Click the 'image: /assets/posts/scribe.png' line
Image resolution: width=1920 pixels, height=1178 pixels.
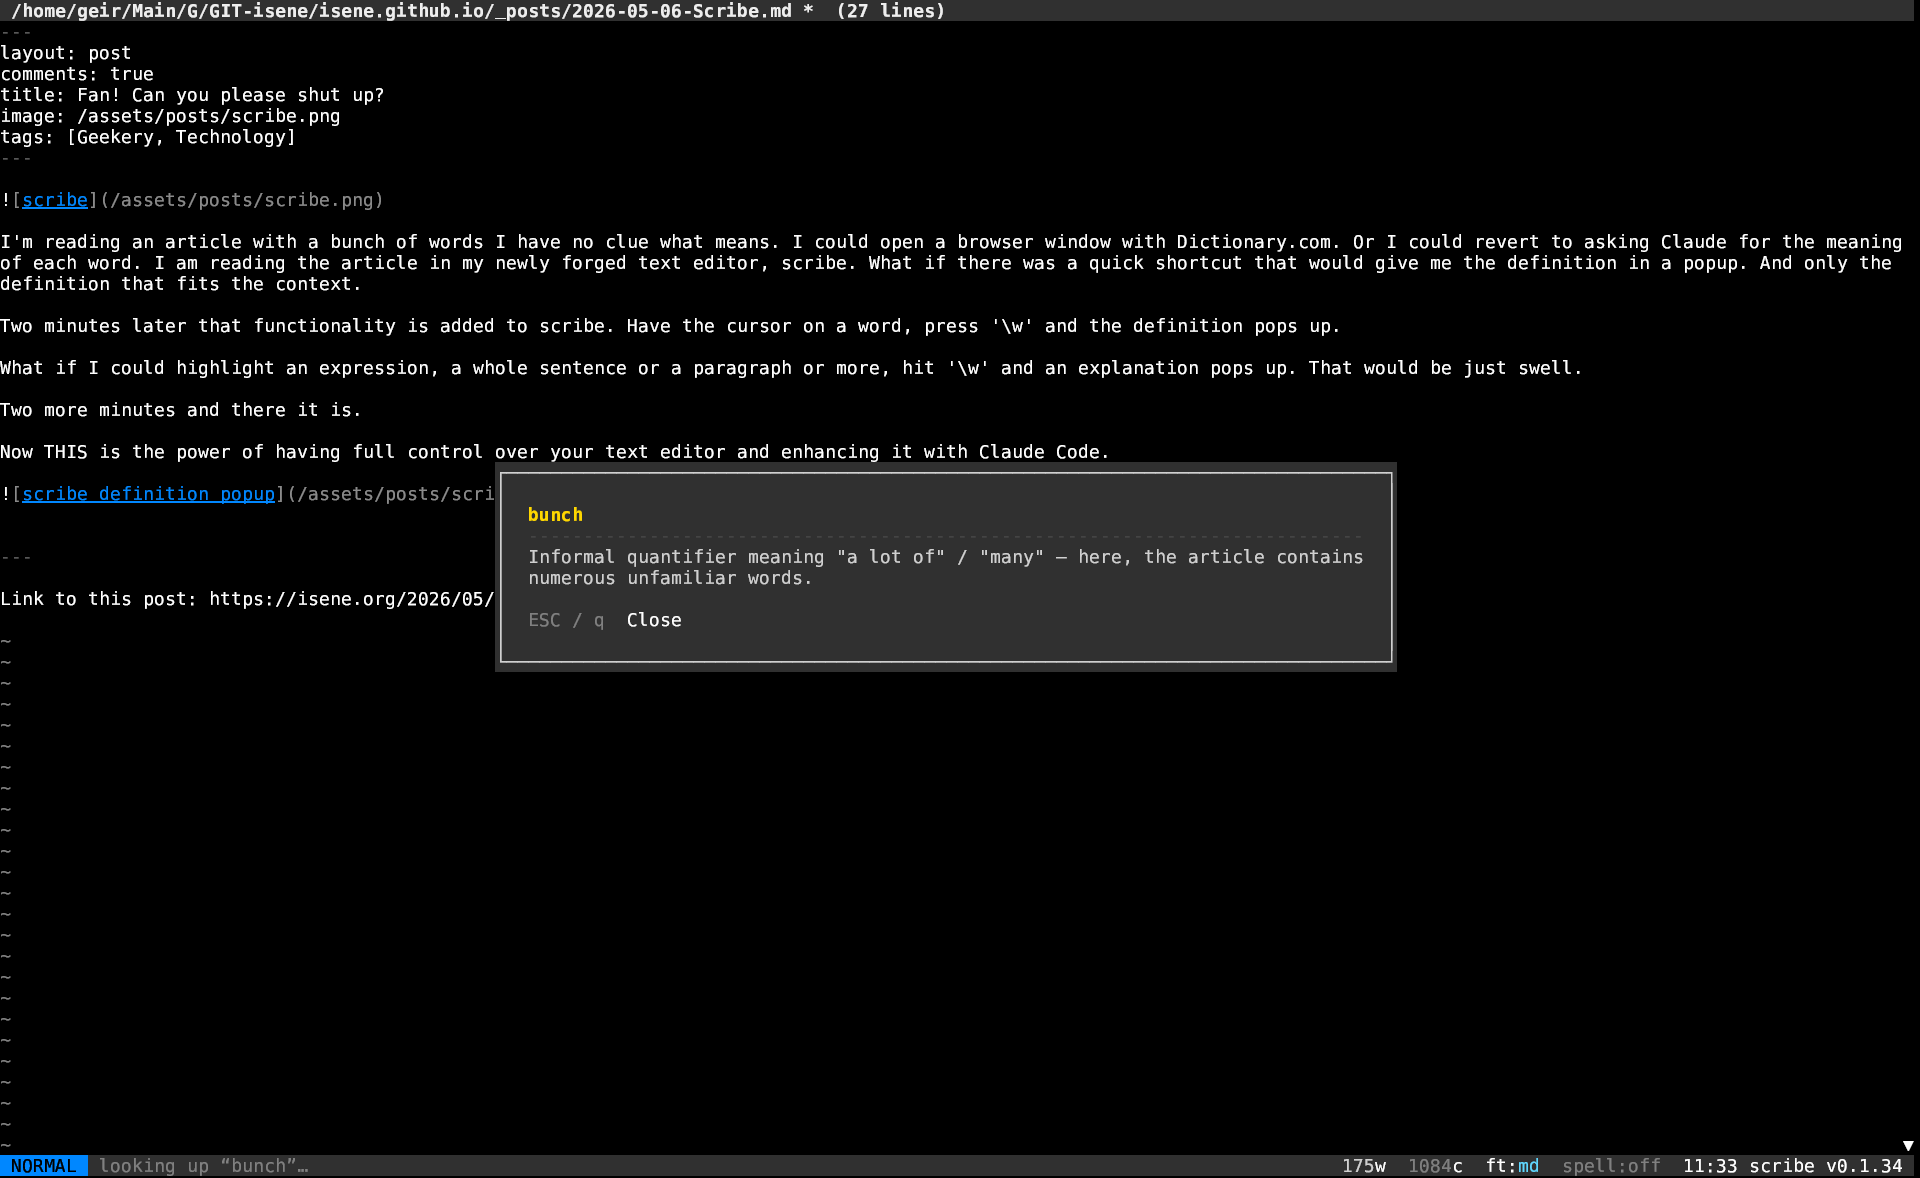point(170,116)
